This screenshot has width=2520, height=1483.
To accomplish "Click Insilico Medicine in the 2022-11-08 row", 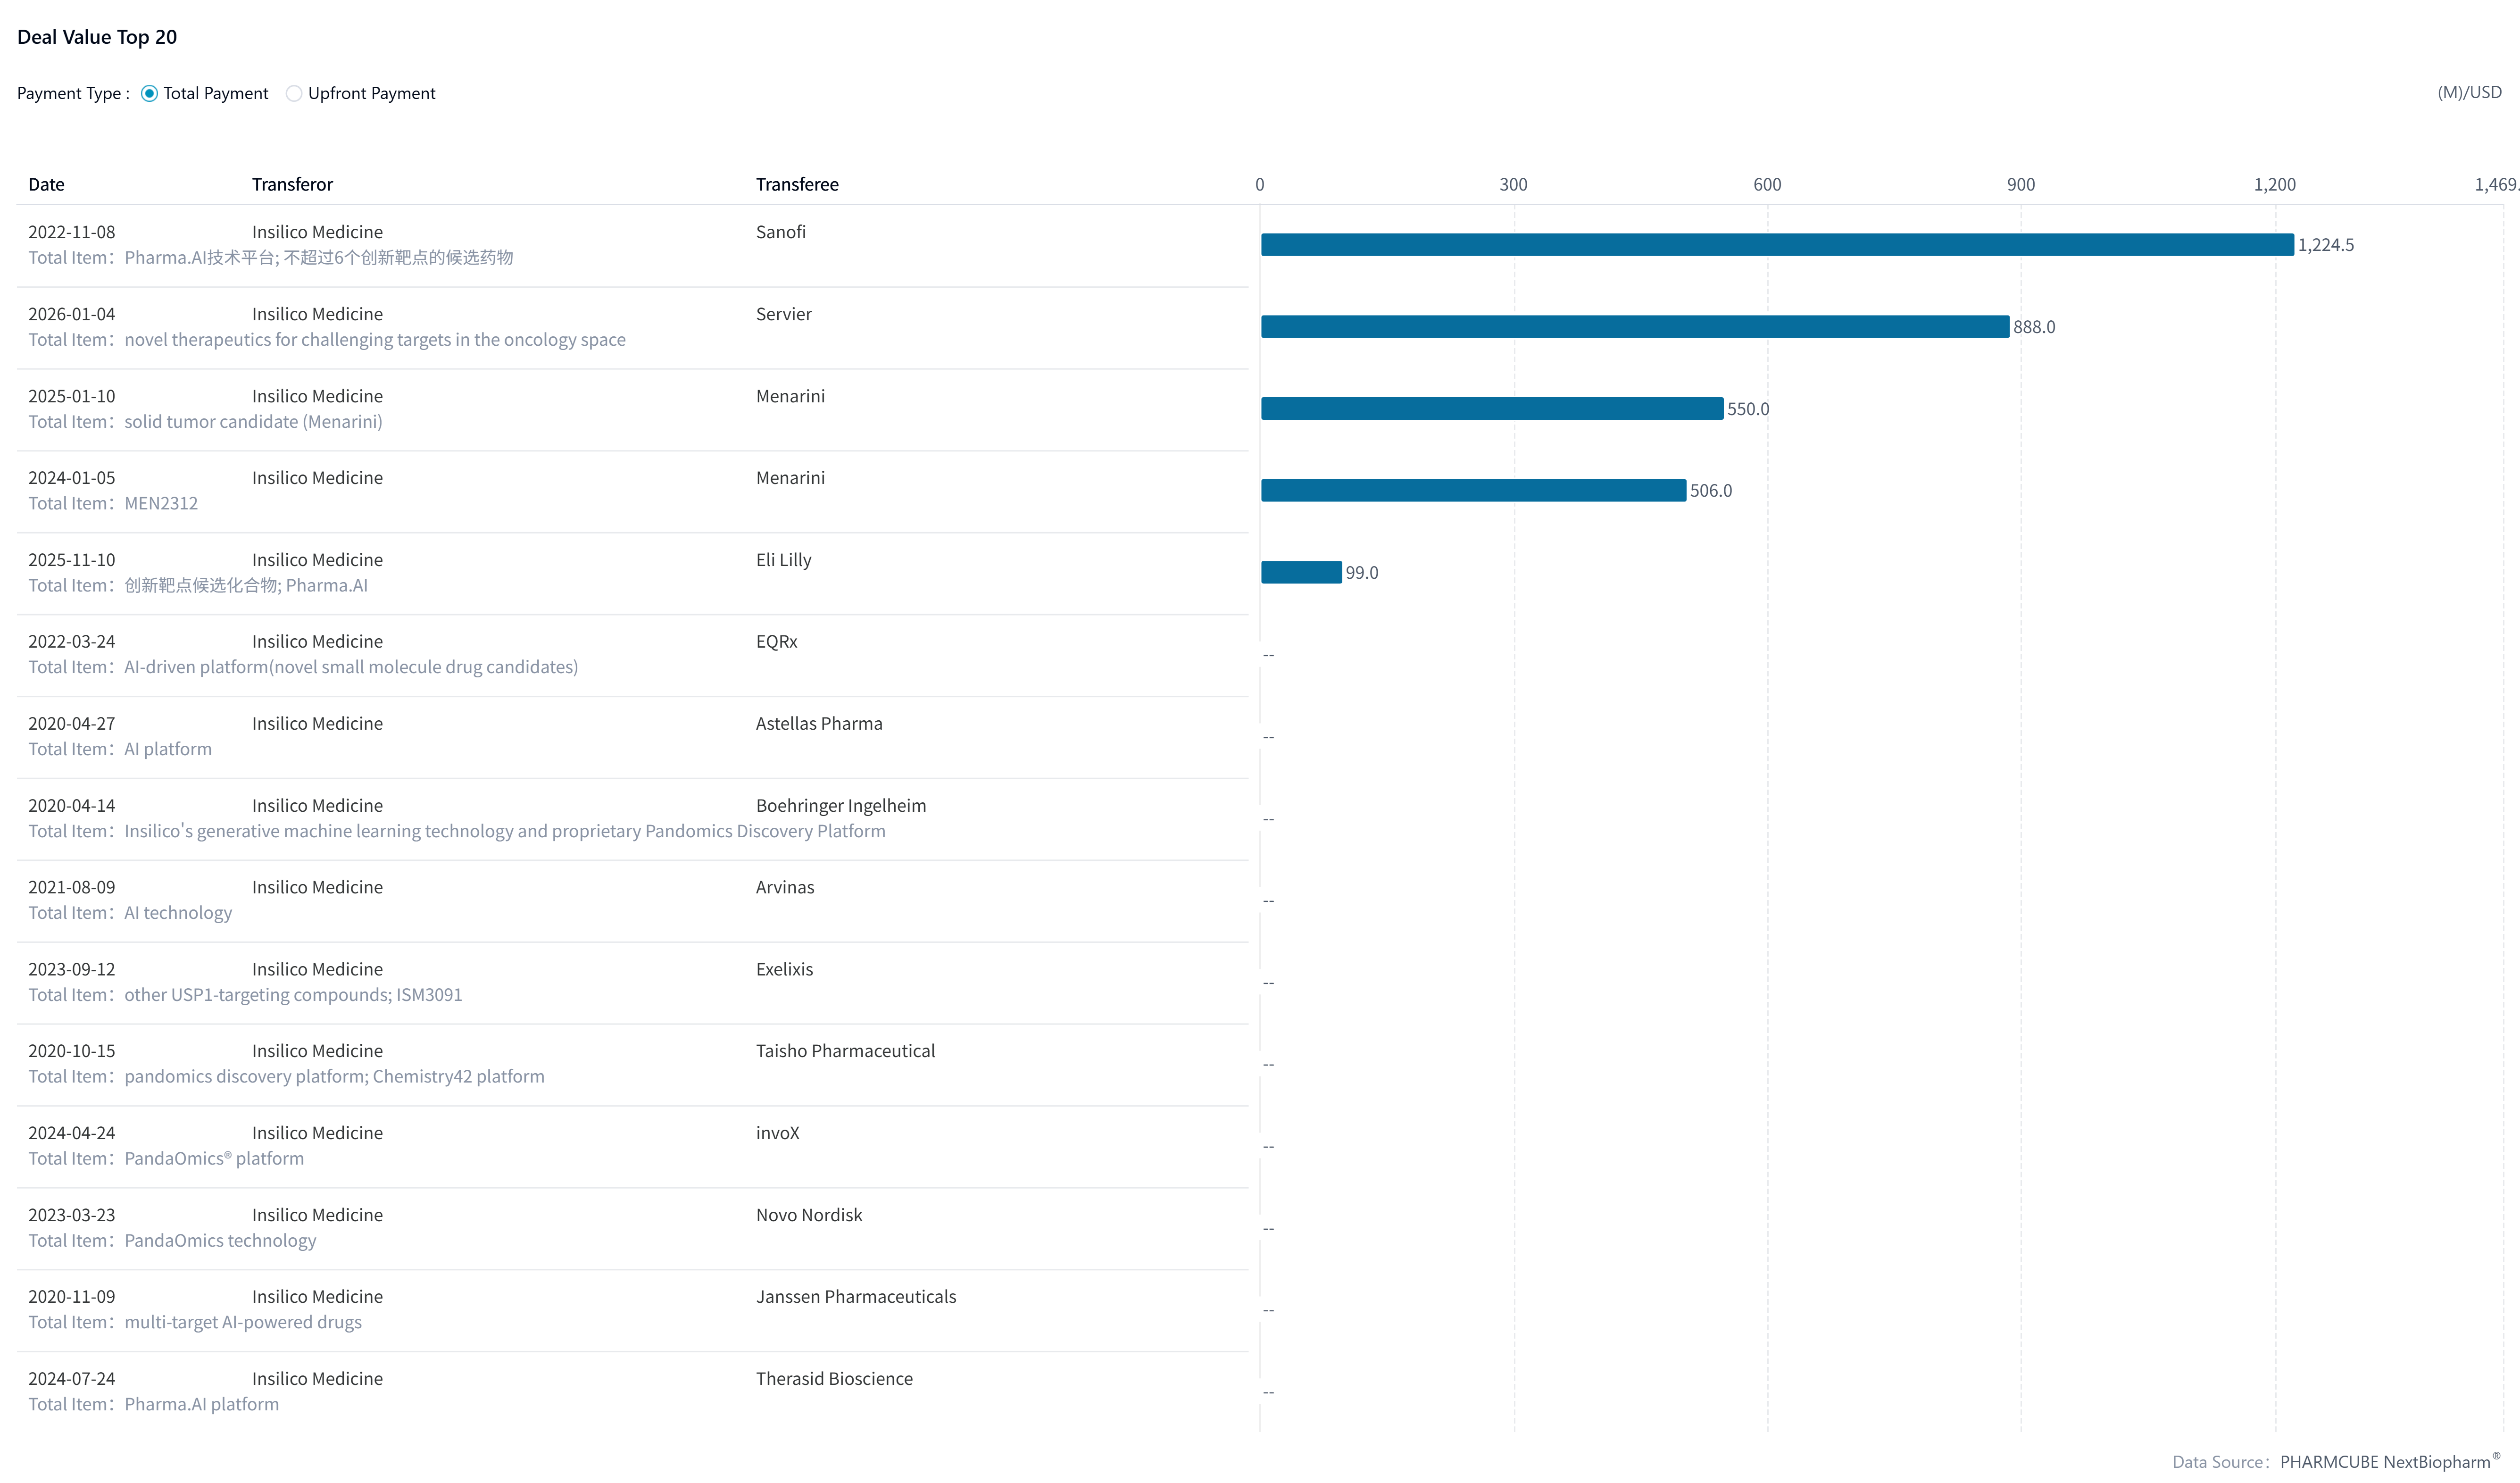I will [317, 232].
